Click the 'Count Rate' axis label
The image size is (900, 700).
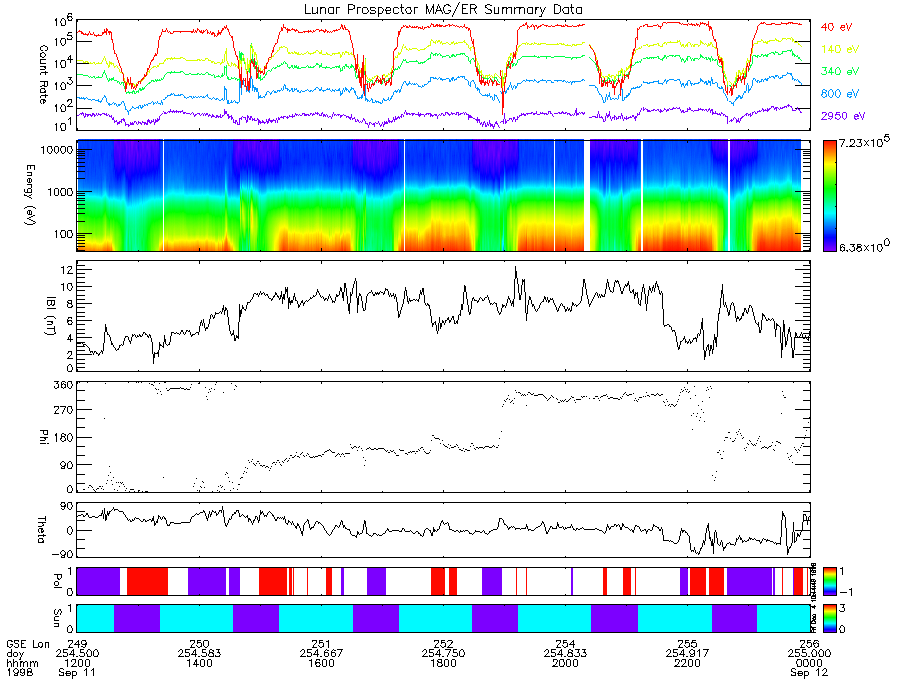pos(44,75)
